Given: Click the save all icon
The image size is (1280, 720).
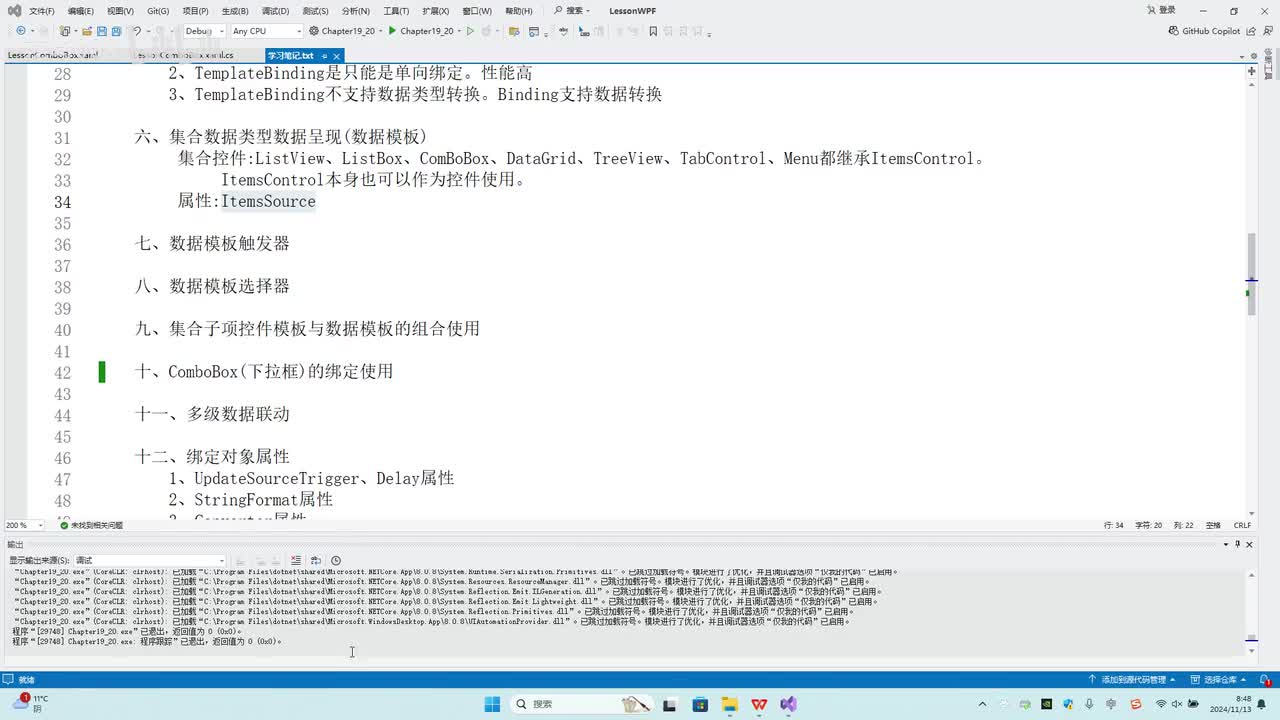Looking at the screenshot, I should point(116,31).
